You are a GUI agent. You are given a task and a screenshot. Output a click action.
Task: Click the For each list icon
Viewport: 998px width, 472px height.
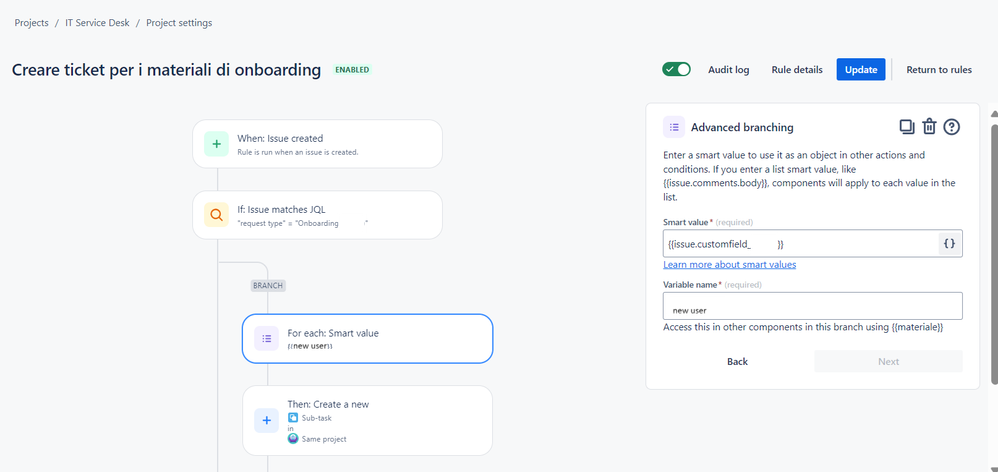point(266,338)
